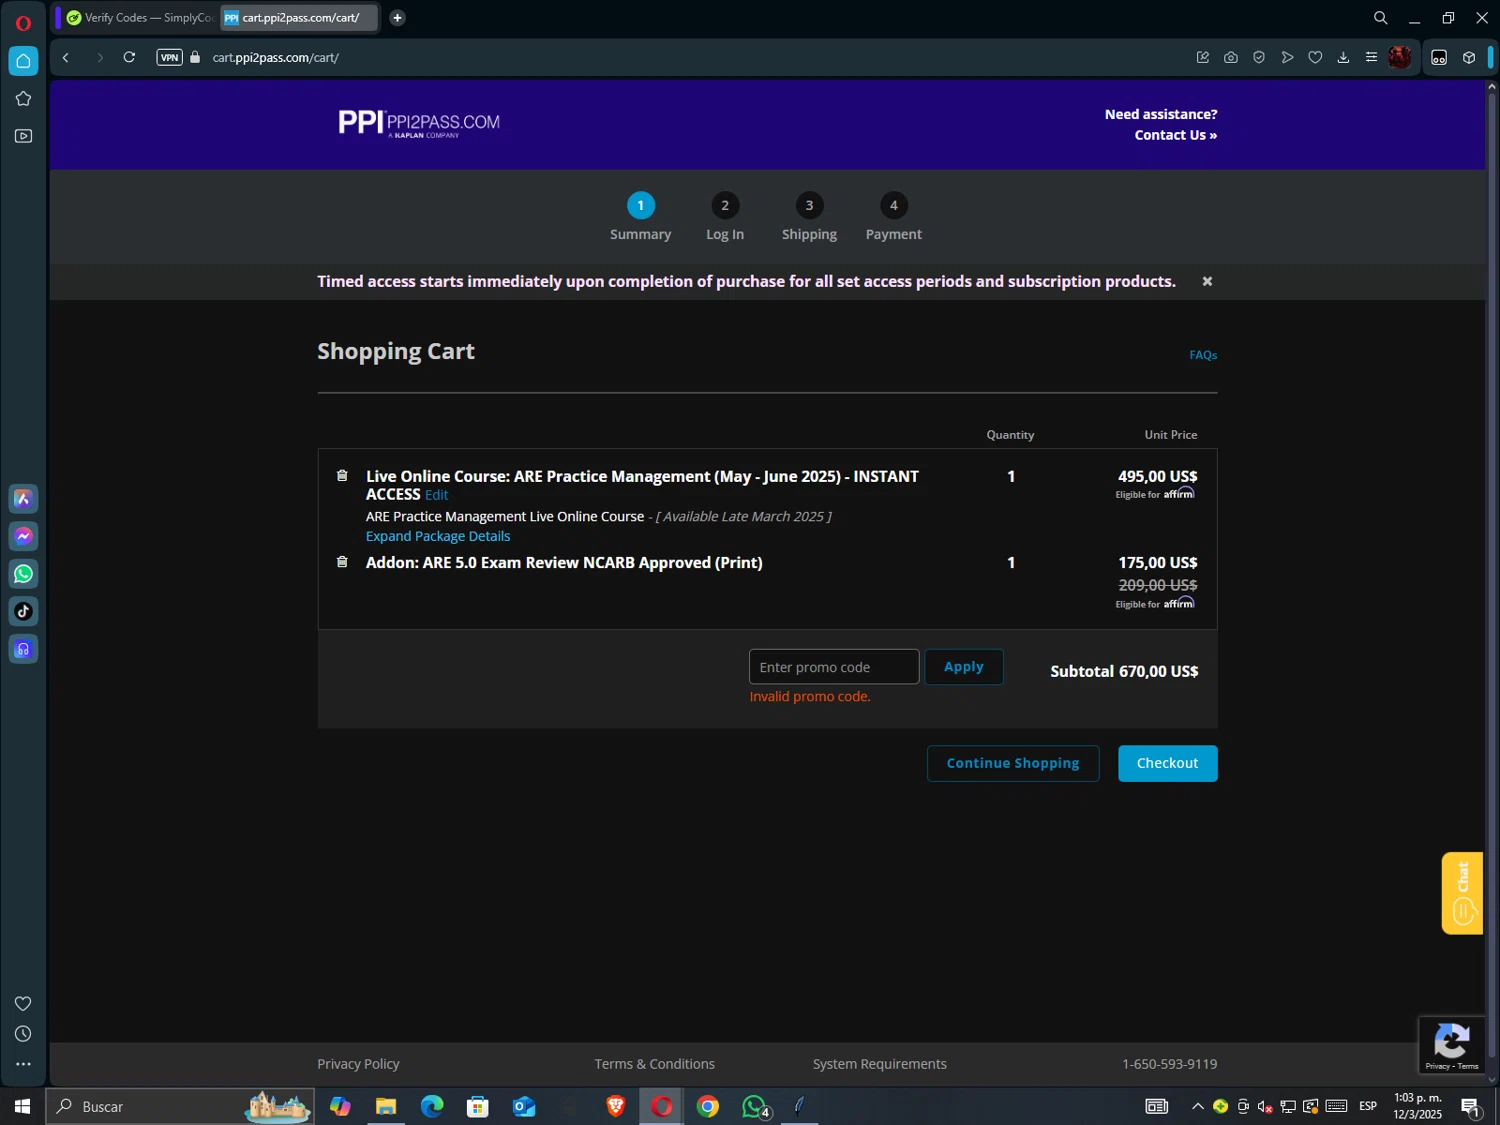Apply the promo code

tap(964, 667)
